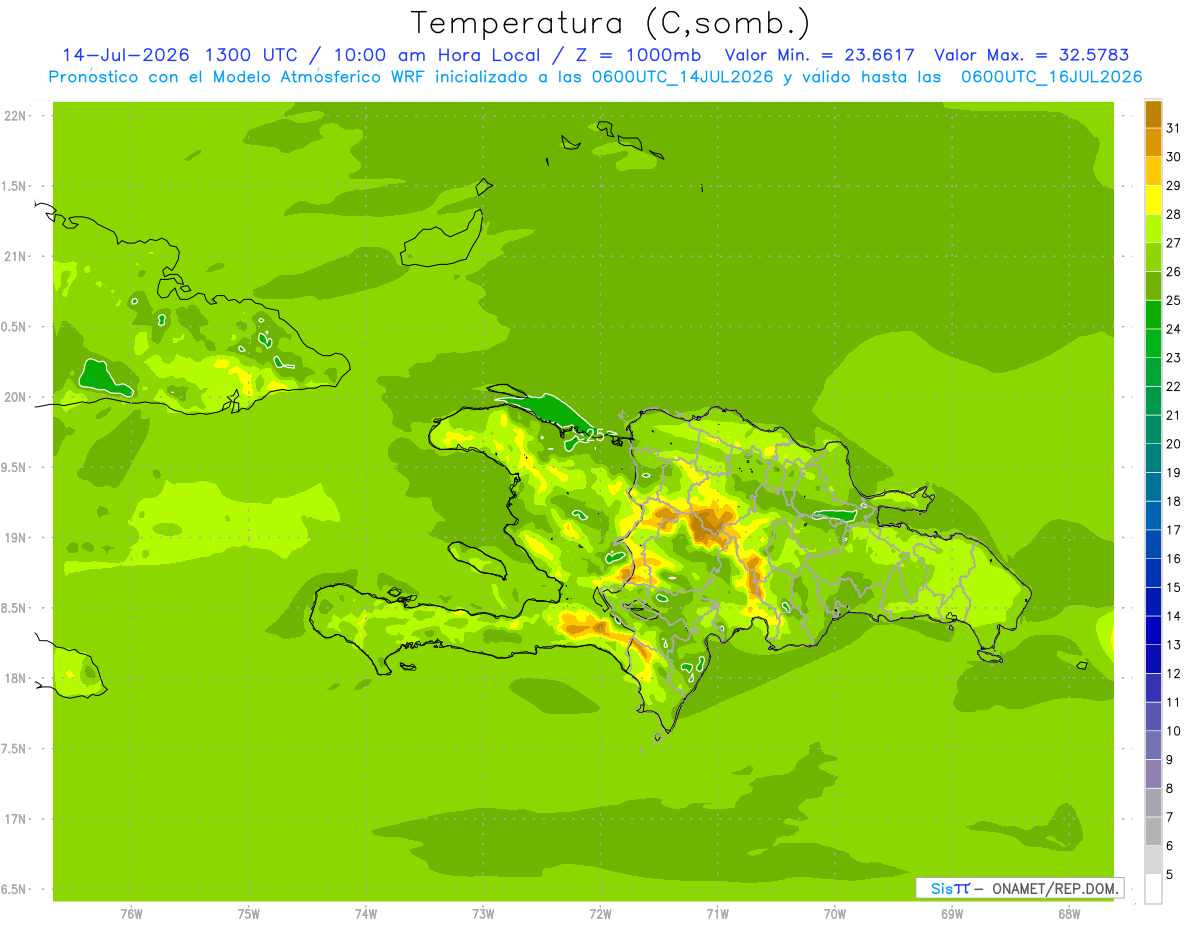Pick the olive-green swatch between legend 25 and 26
This screenshot has height=927, width=1200.
[x=1153, y=286]
